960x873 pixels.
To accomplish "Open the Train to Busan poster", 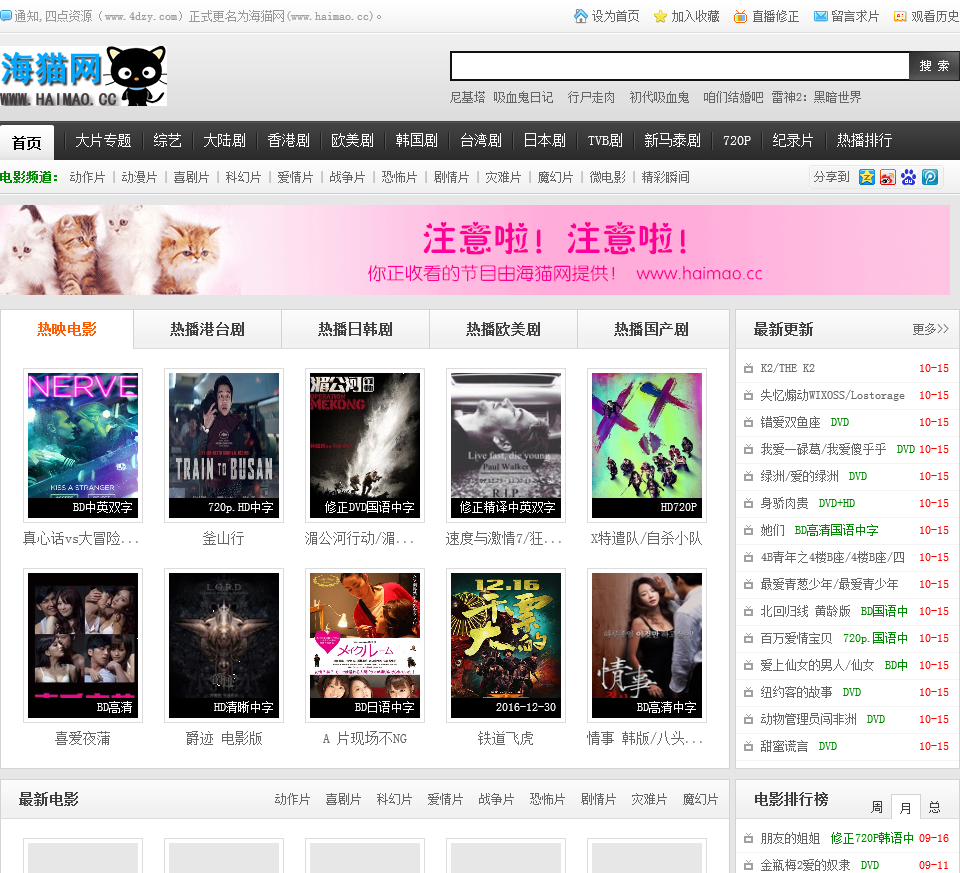I will [x=223, y=445].
